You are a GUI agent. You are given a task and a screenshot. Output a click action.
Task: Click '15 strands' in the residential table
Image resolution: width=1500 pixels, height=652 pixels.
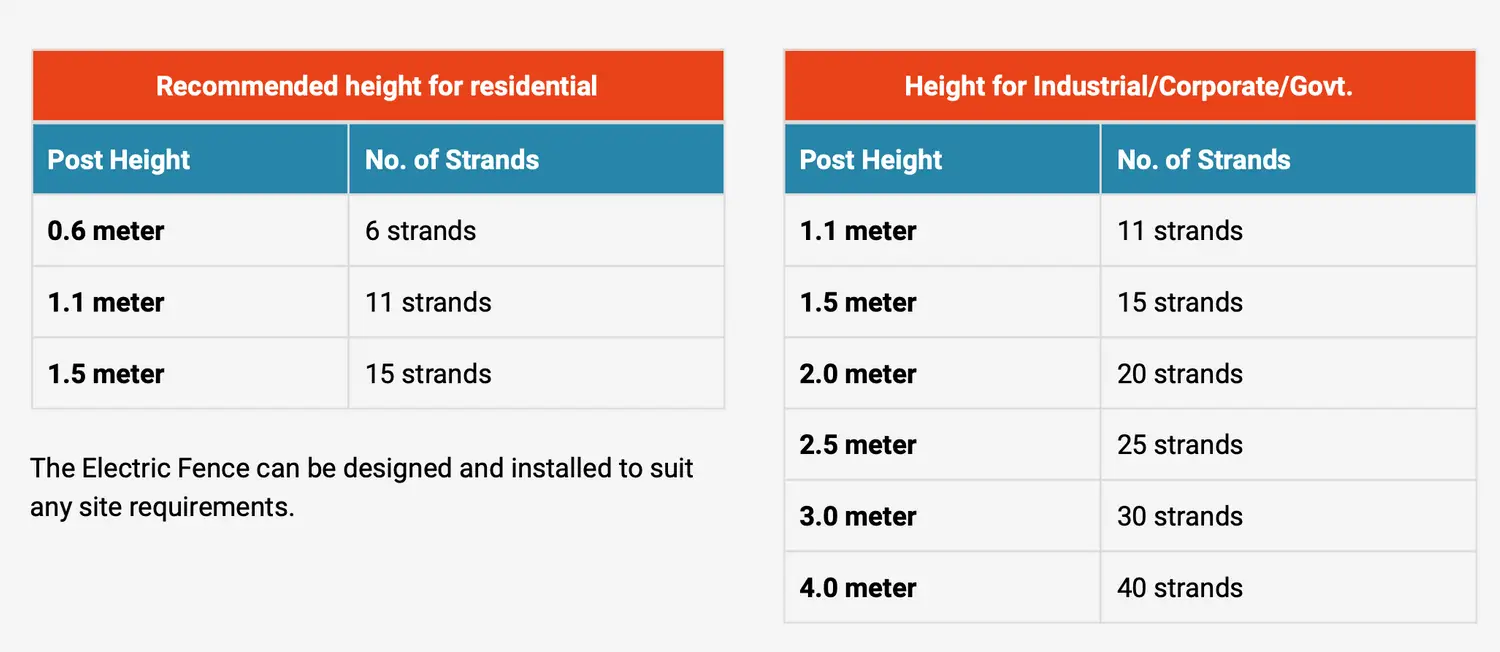pyautogui.click(x=428, y=374)
